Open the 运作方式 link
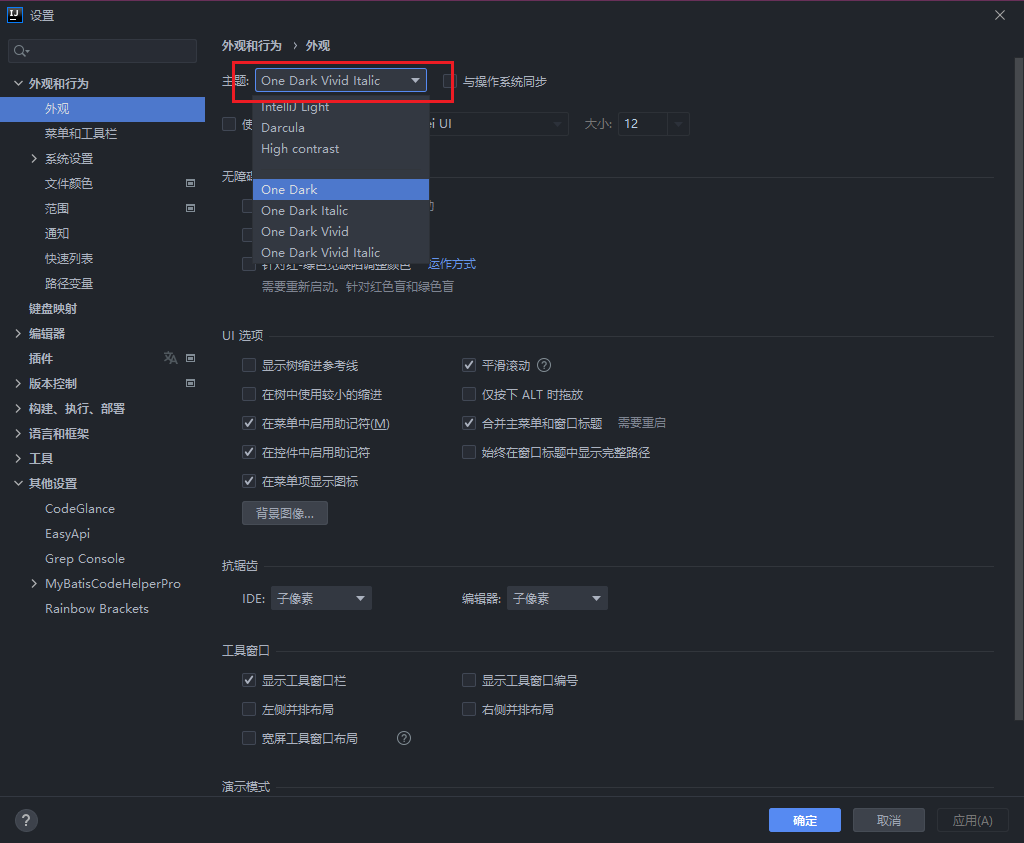 tap(452, 264)
